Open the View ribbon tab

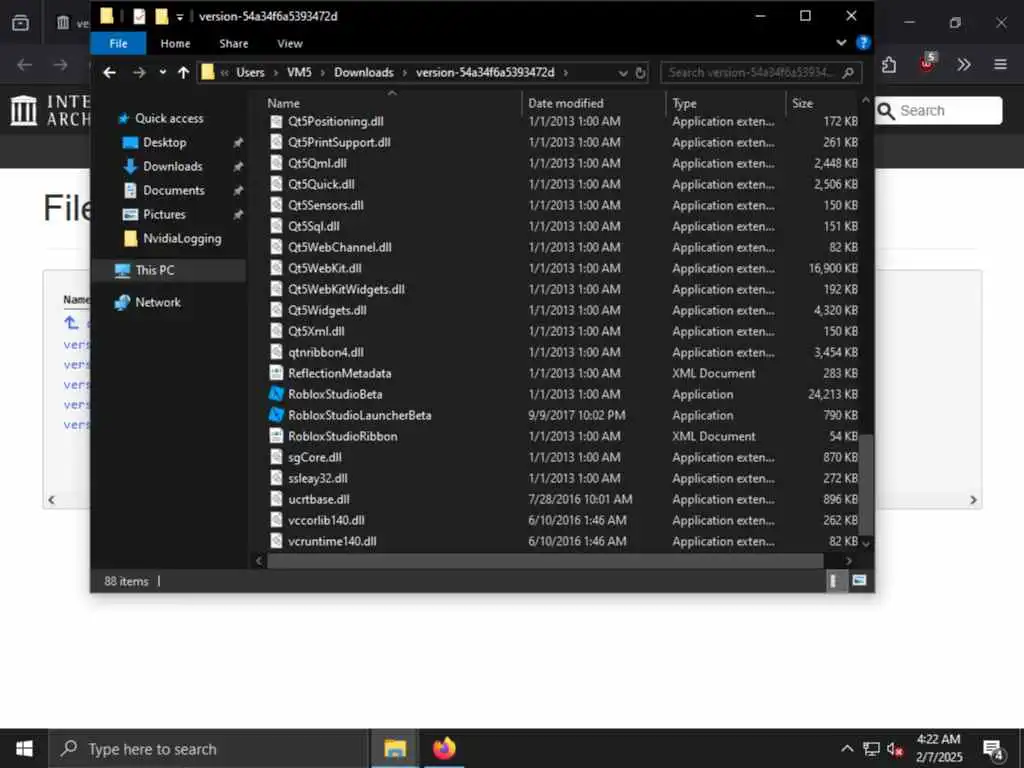289,44
